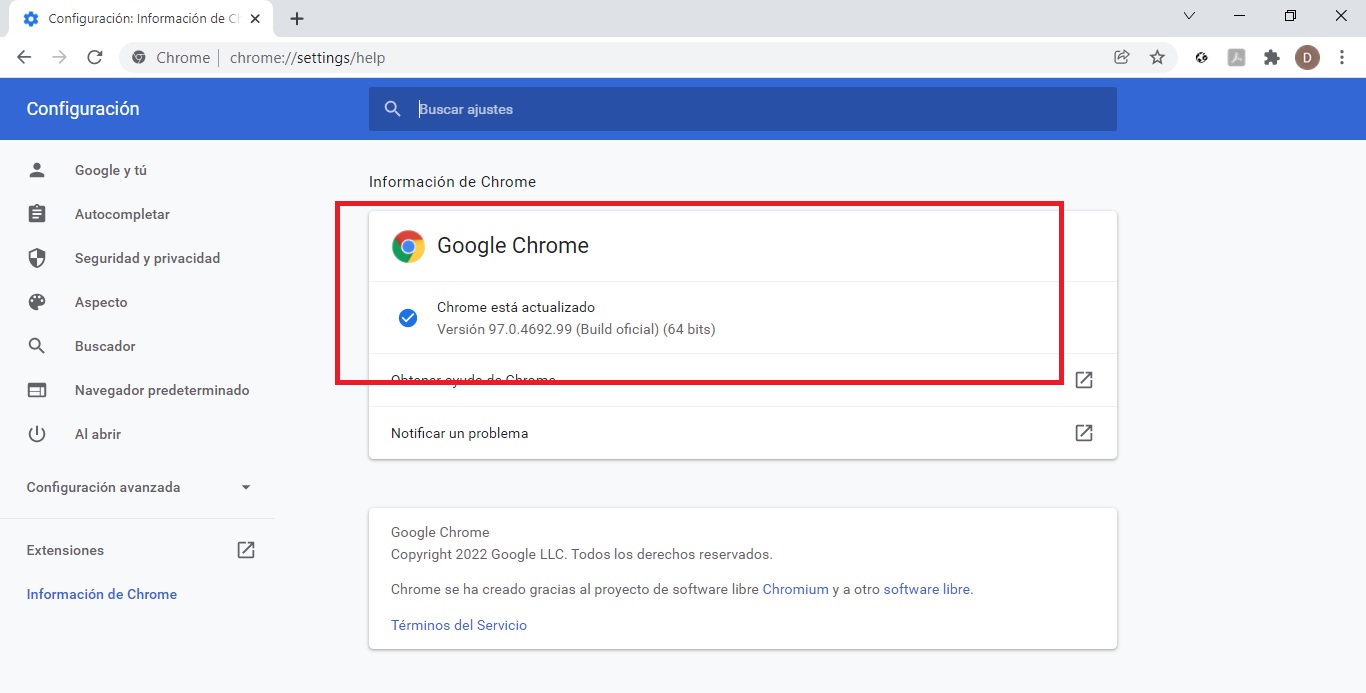
Task: Click the clipboard icon beside Autocompletar
Action: coord(37,214)
